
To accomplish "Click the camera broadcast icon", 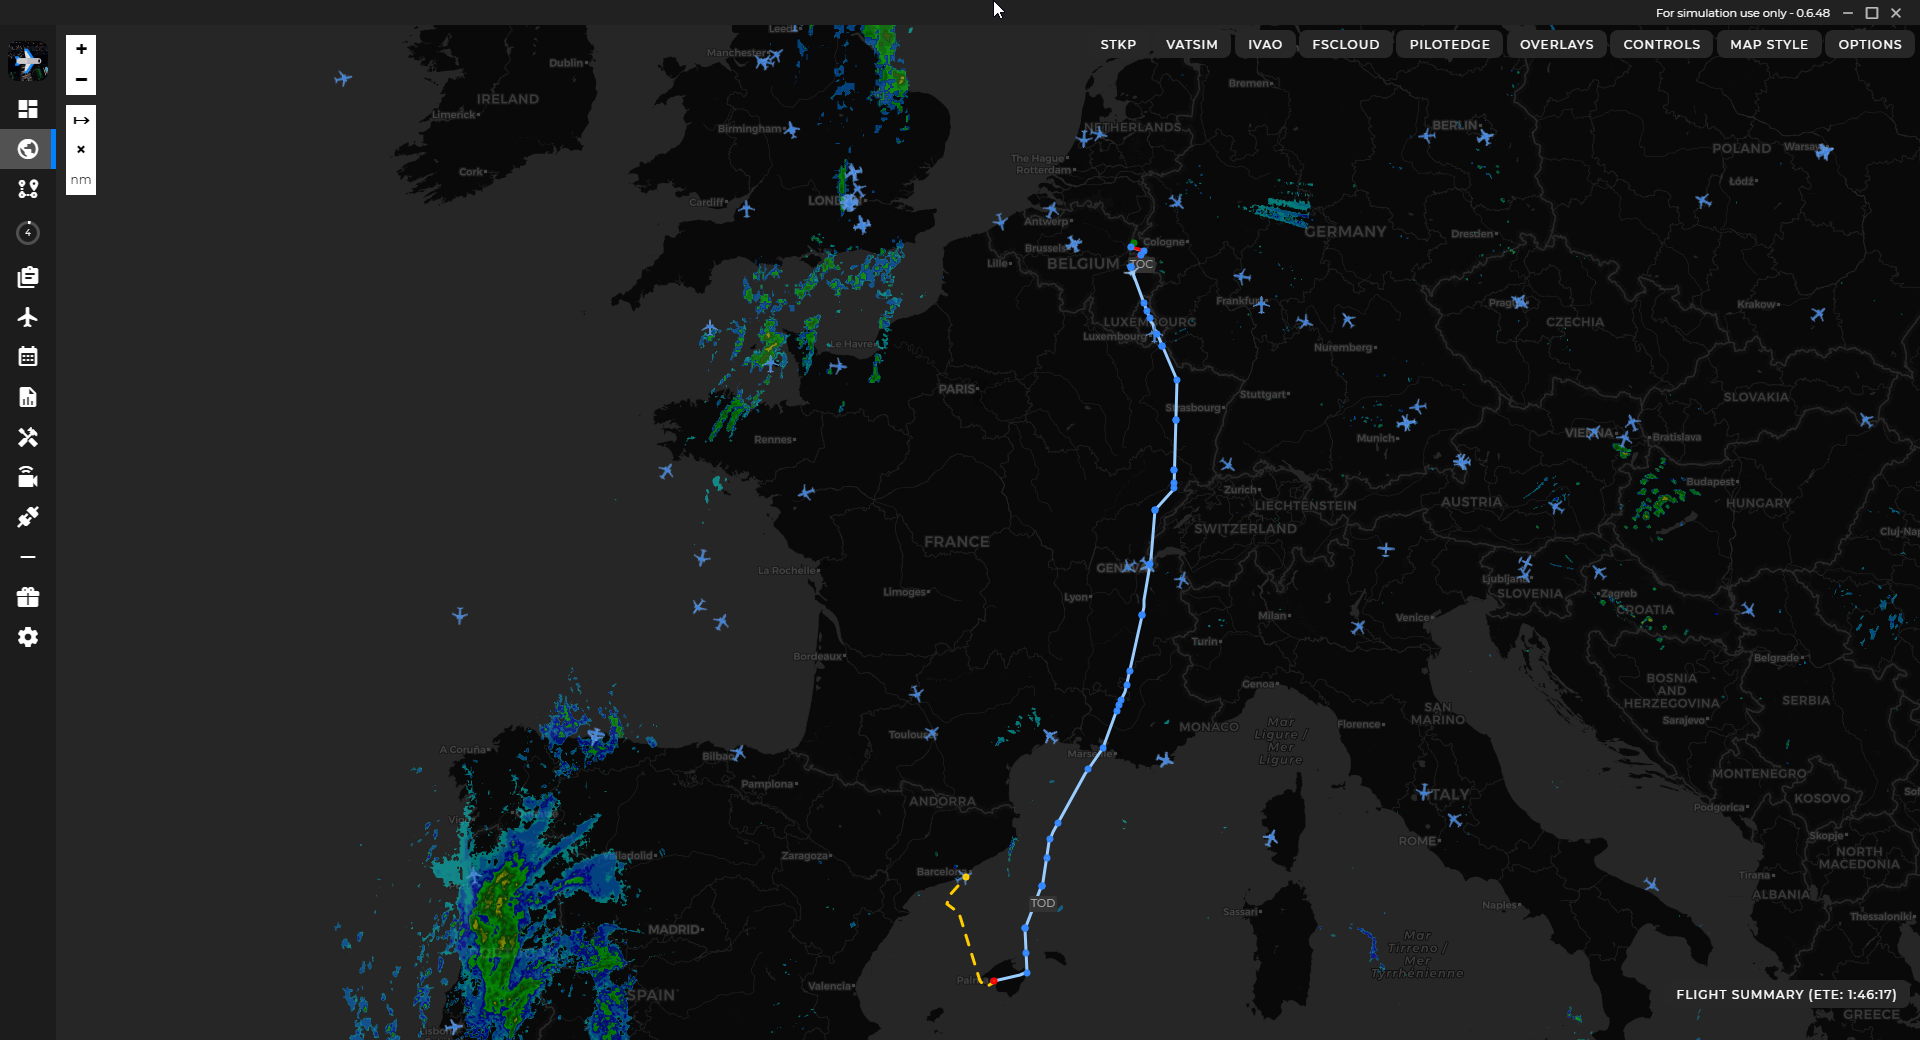I will point(28,477).
